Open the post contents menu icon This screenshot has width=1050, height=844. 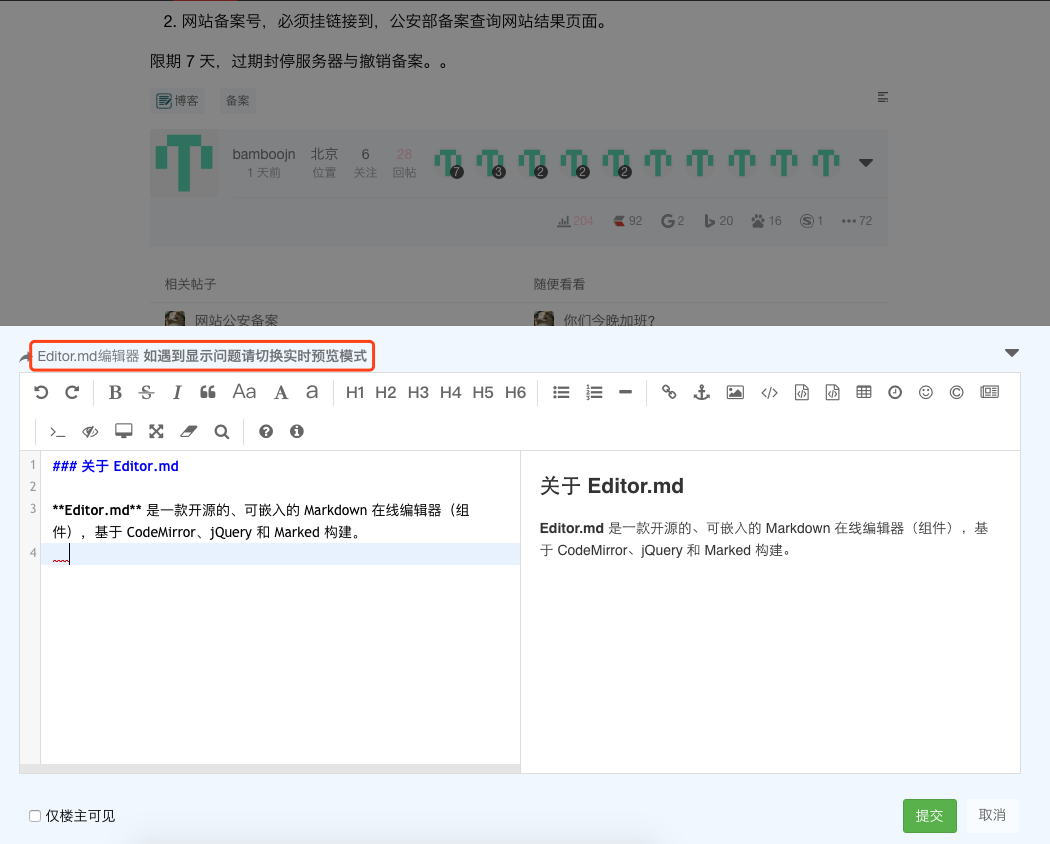883,98
